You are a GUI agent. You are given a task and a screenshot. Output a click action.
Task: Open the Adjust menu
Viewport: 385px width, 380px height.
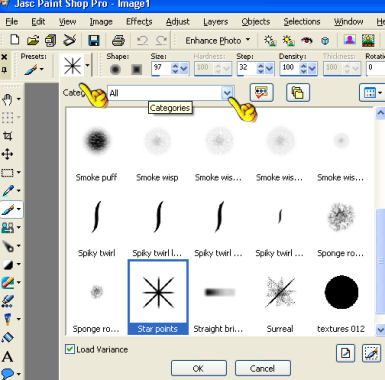click(178, 22)
